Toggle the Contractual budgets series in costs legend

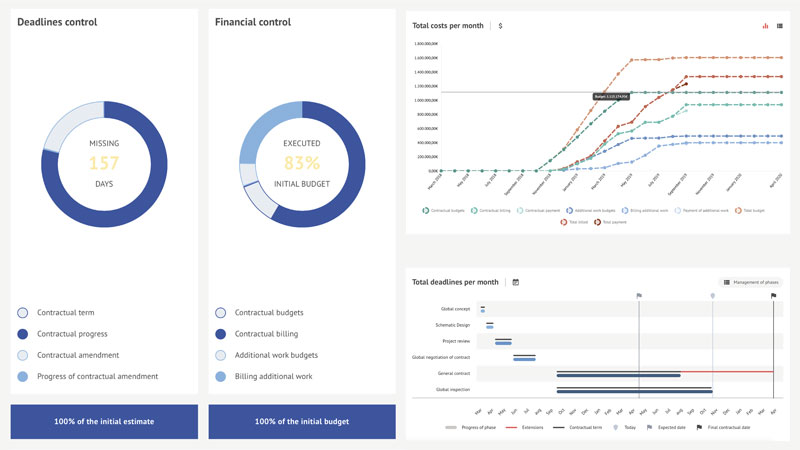click(426, 210)
